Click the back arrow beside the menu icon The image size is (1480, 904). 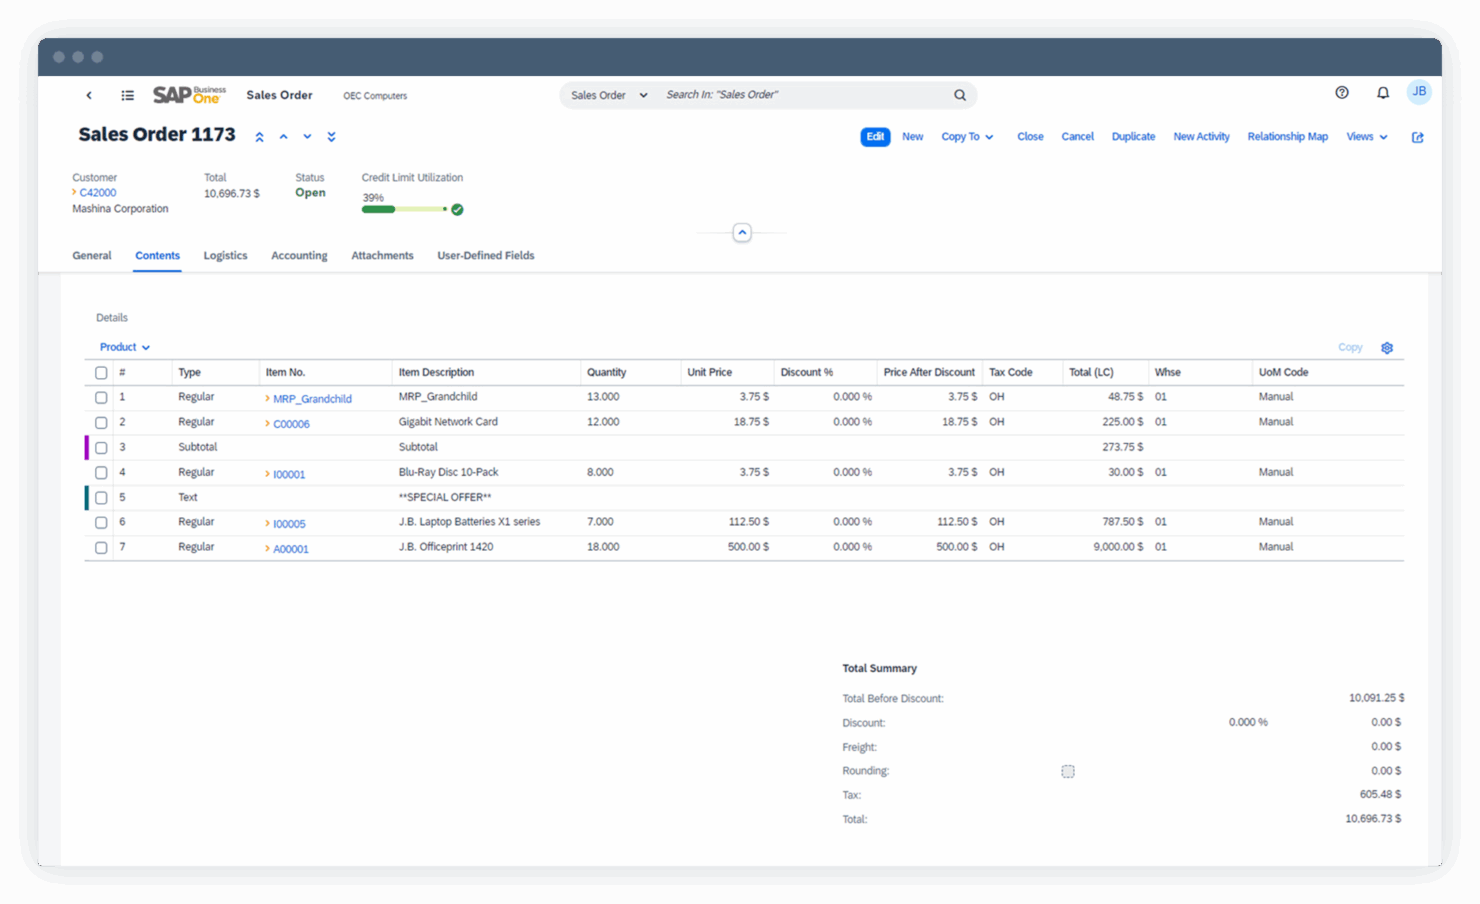(88, 95)
